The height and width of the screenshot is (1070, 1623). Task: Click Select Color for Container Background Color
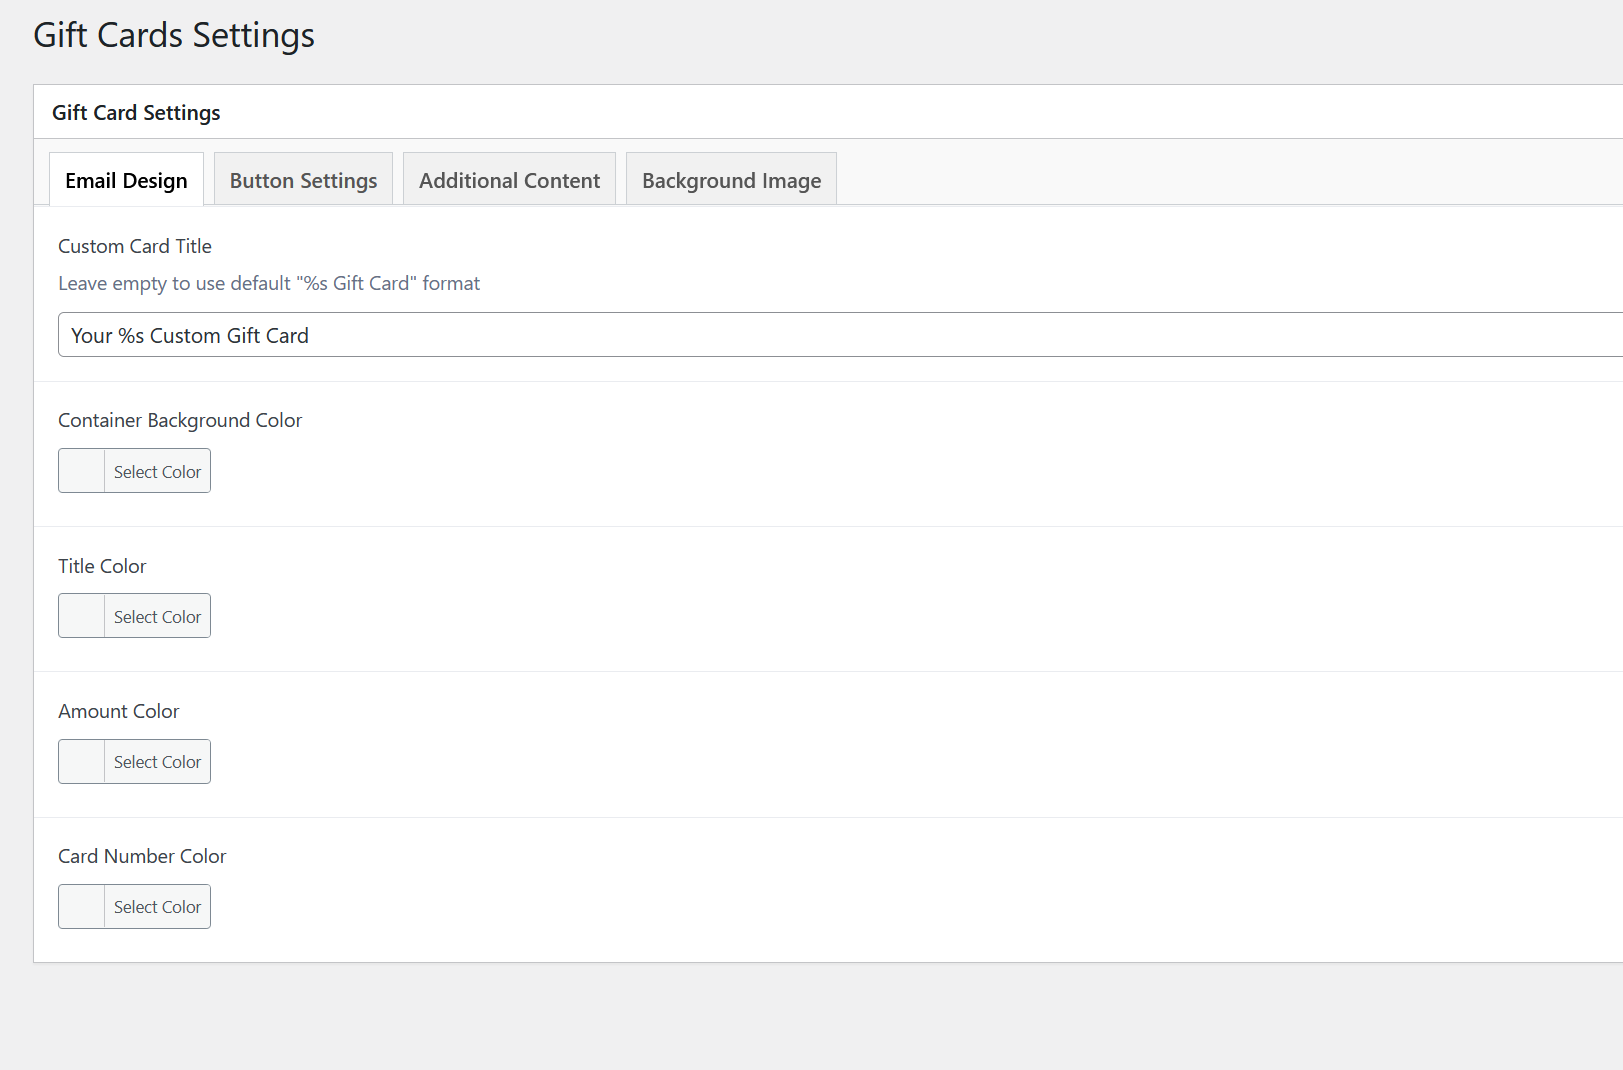pos(157,470)
